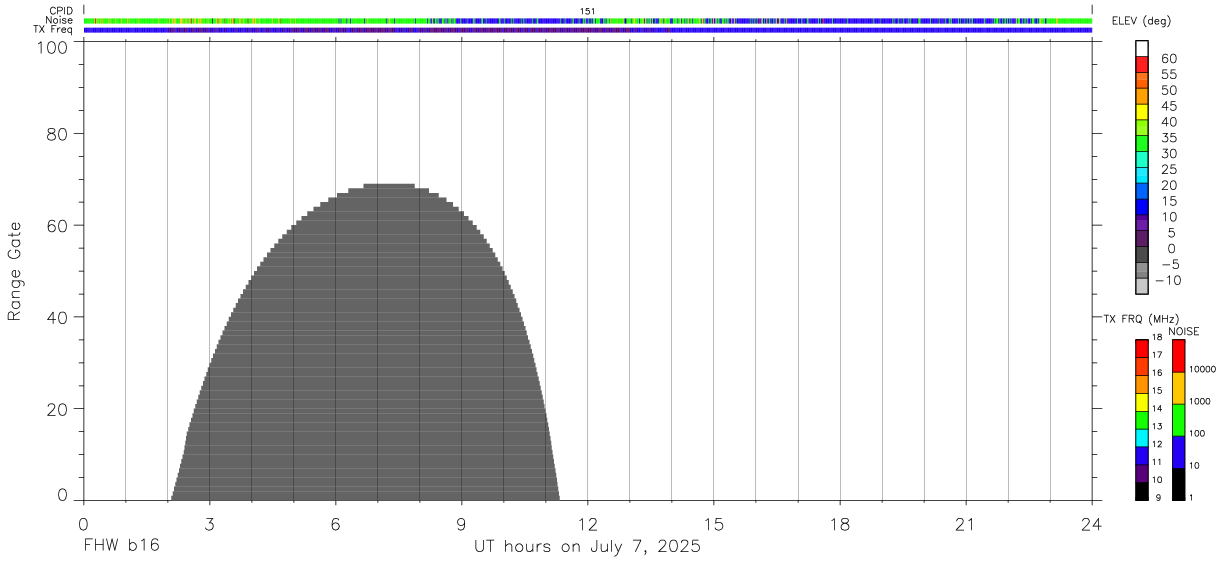Click the red top swatch of NOISE colorbar
This screenshot has width=1228, height=567.
click(1178, 356)
